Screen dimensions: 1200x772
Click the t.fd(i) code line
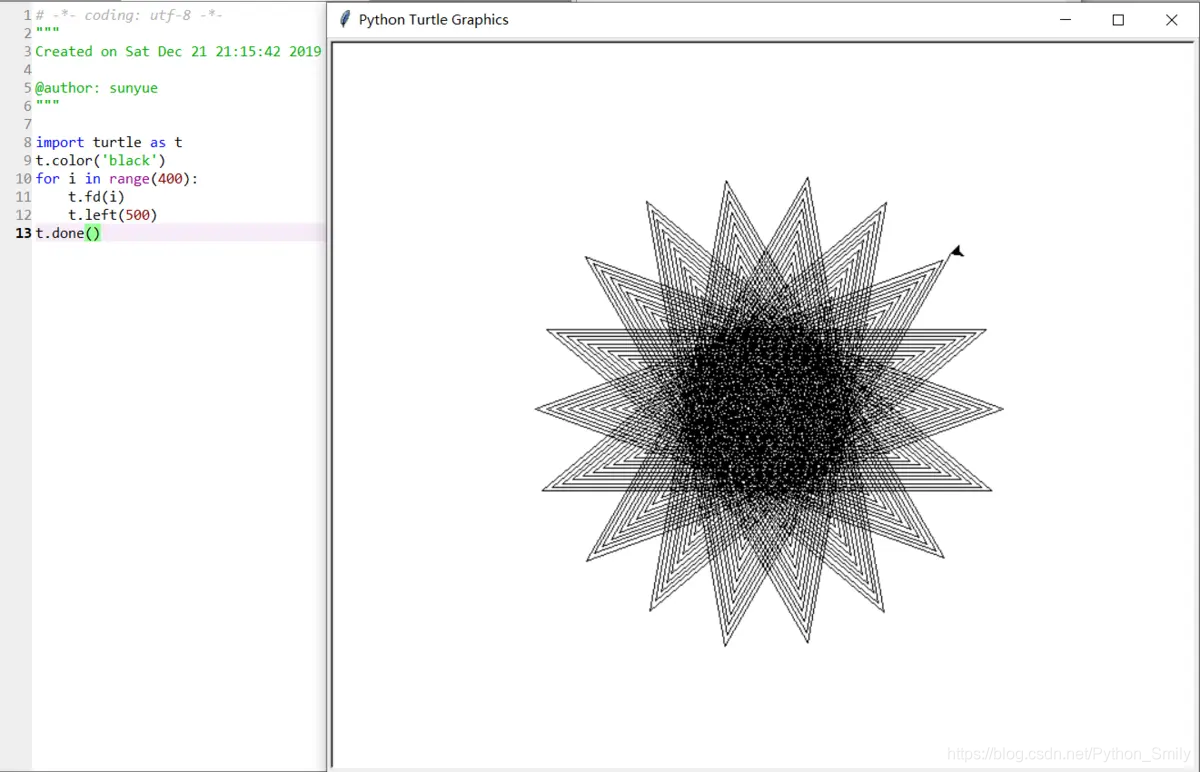click(97, 196)
